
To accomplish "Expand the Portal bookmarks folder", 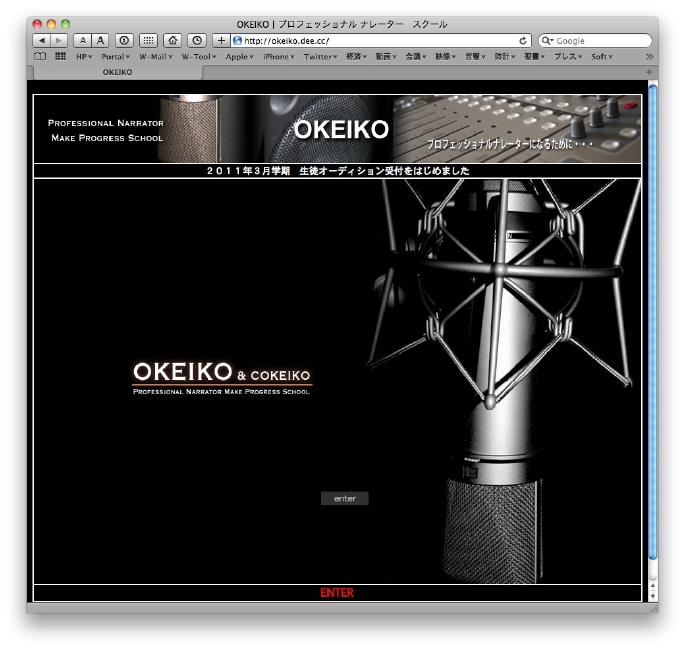I will point(115,57).
